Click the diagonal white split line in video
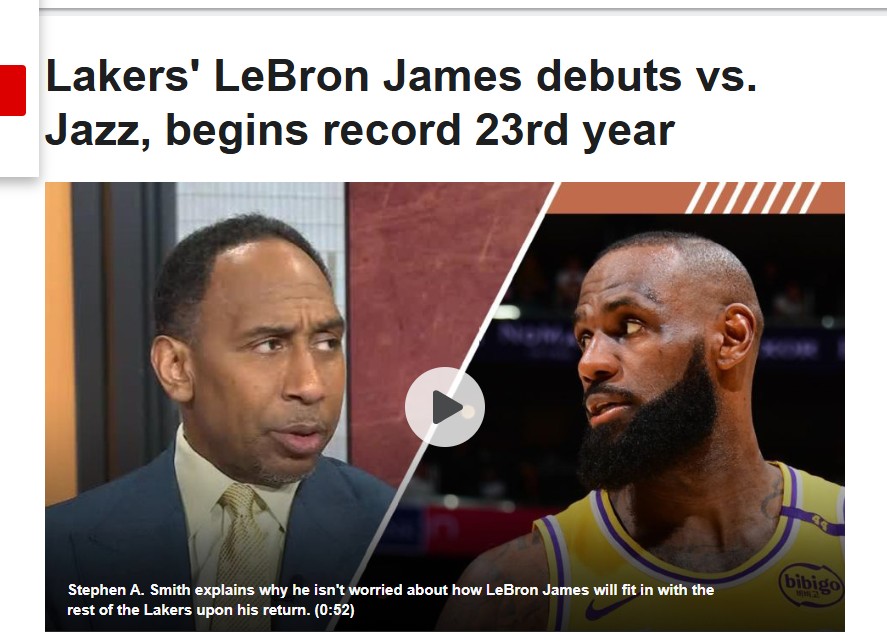 tap(453, 396)
